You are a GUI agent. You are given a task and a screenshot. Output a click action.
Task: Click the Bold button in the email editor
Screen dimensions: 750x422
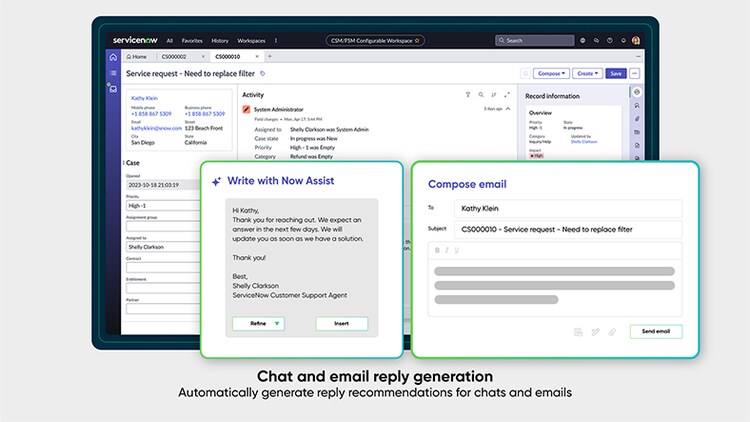tap(437, 250)
